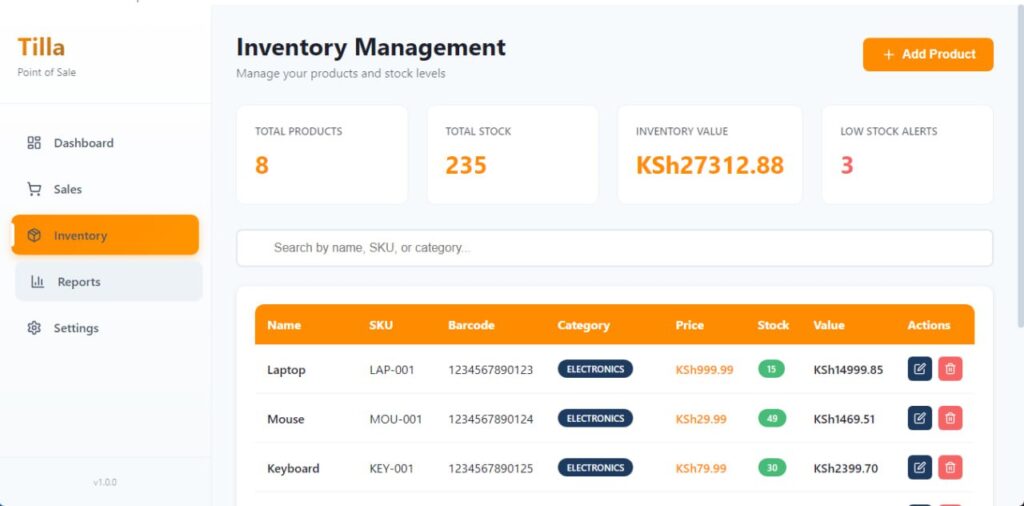This screenshot has width=1024, height=506.
Task: Focus the product search field
Action: (x=614, y=248)
